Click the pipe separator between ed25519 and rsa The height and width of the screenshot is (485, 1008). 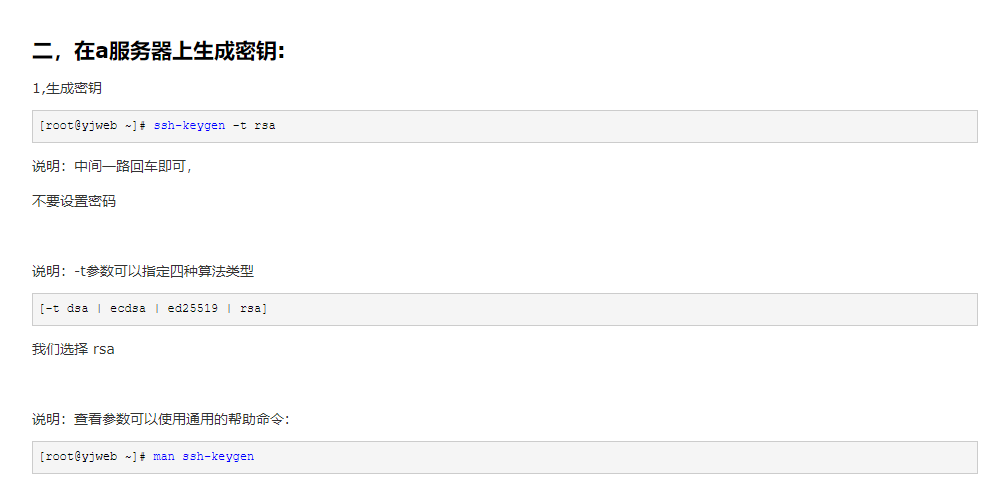coord(228,309)
